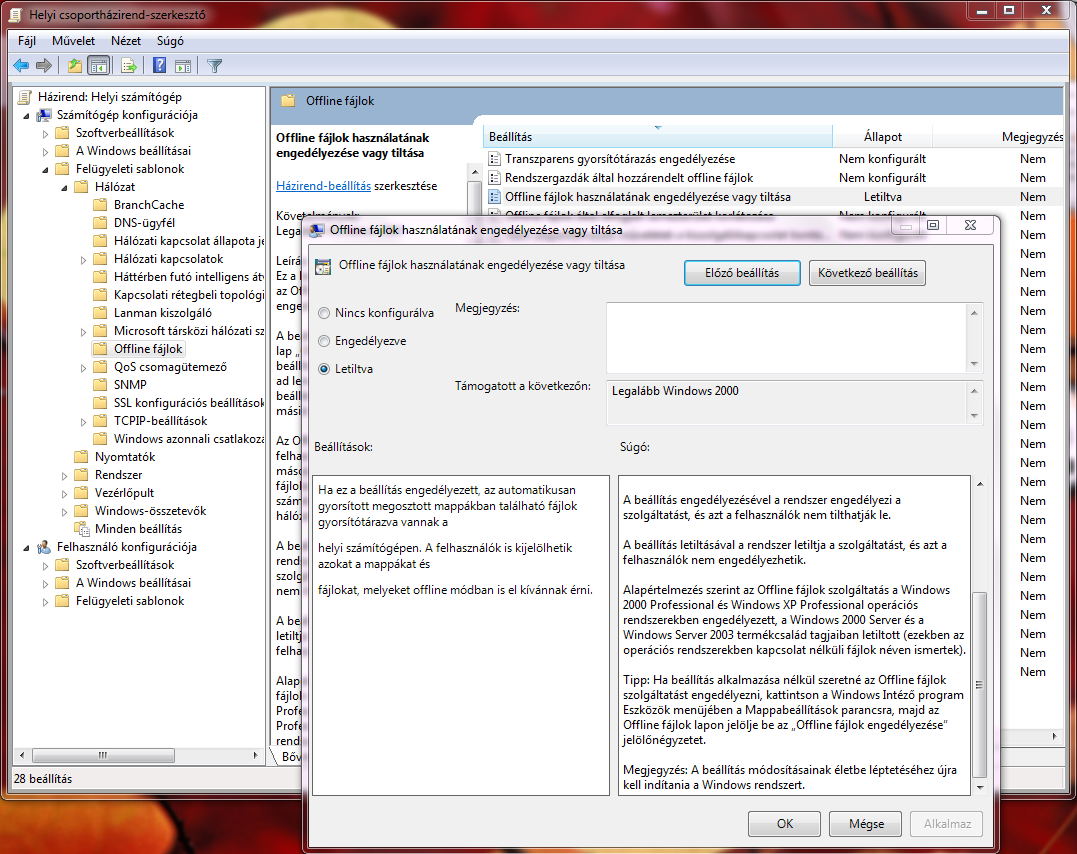The height and width of the screenshot is (854, 1077).
Task: Click the Filter funnel toolbar icon
Action: click(x=214, y=66)
